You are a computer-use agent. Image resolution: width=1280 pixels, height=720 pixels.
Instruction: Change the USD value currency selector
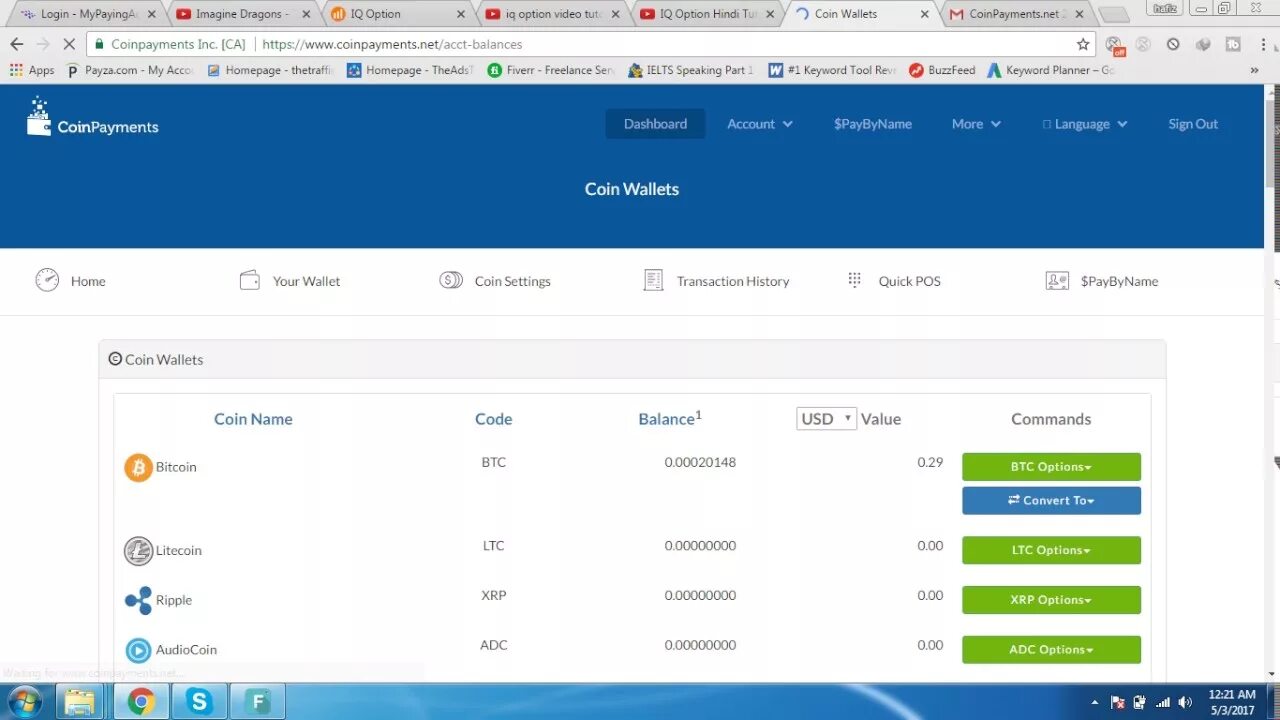coord(826,419)
